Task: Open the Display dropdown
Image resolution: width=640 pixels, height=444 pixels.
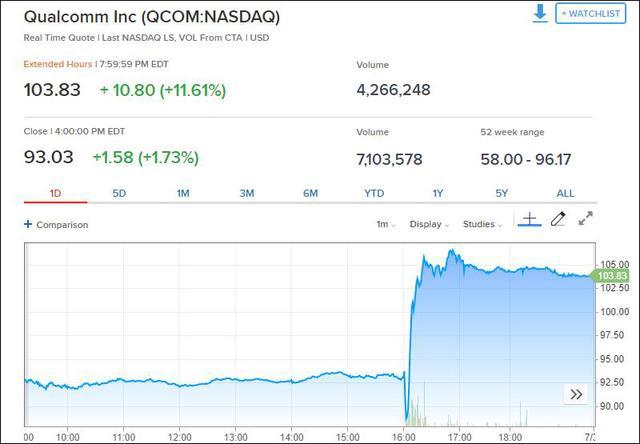Action: (x=429, y=225)
